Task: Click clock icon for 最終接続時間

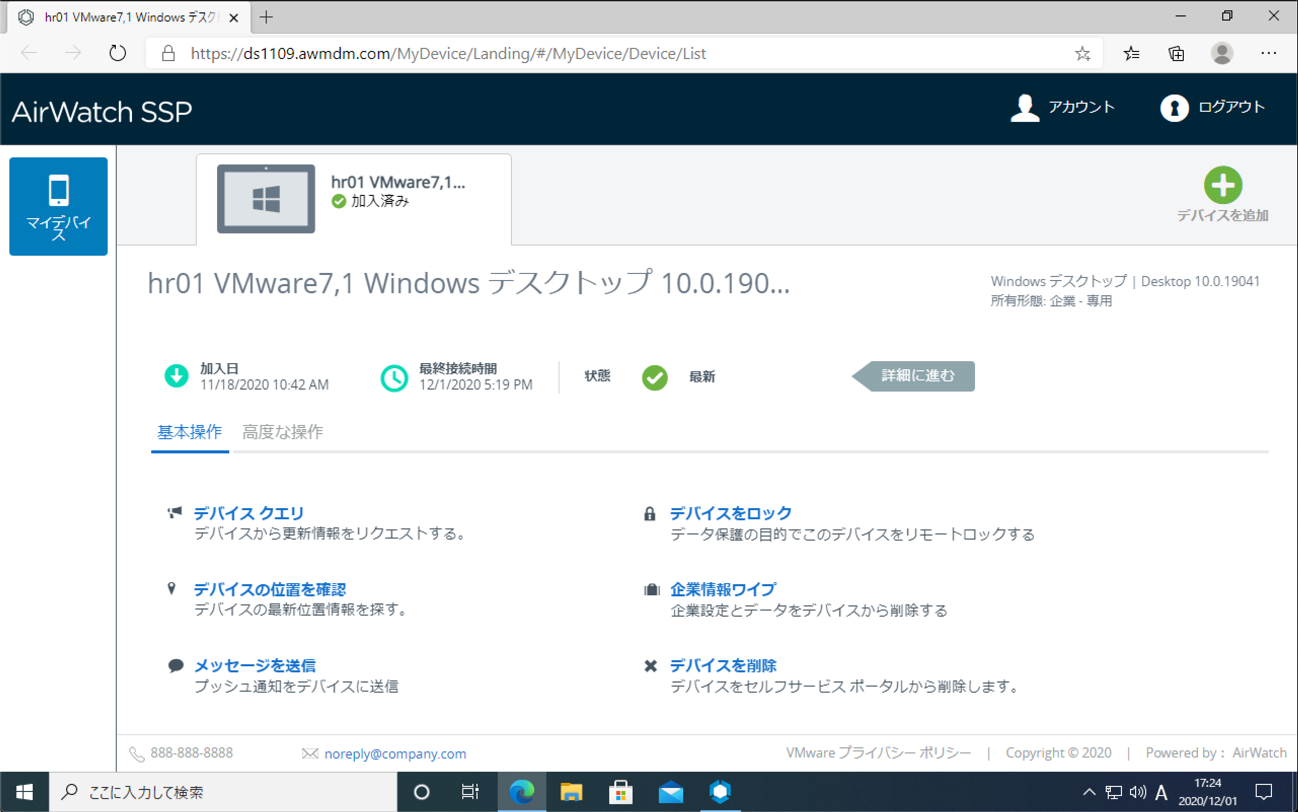Action: [394, 377]
